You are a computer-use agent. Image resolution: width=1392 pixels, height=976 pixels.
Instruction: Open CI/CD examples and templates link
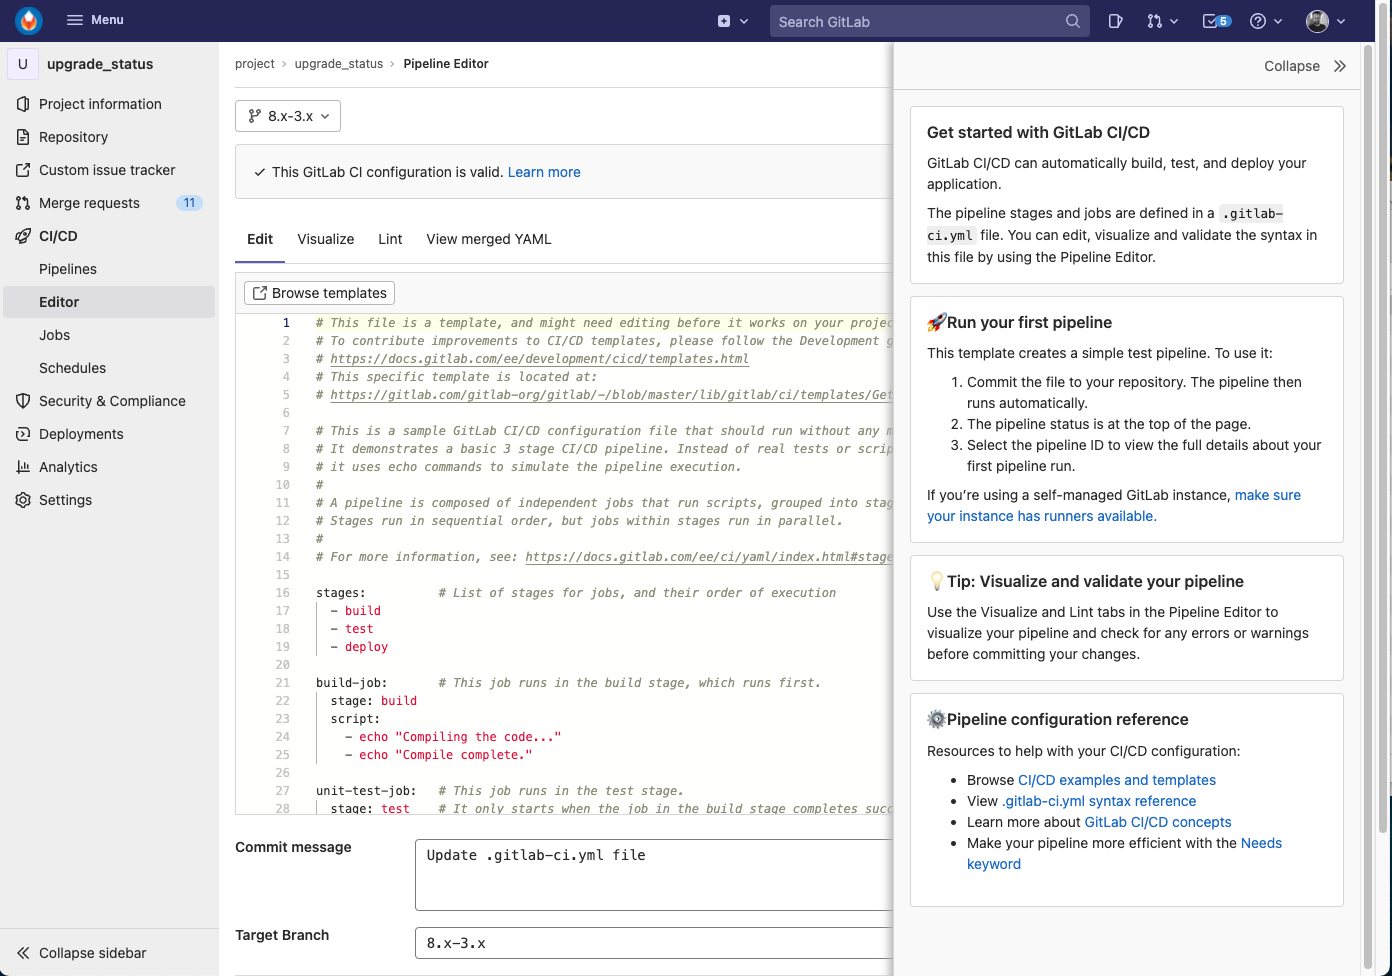tap(1117, 780)
